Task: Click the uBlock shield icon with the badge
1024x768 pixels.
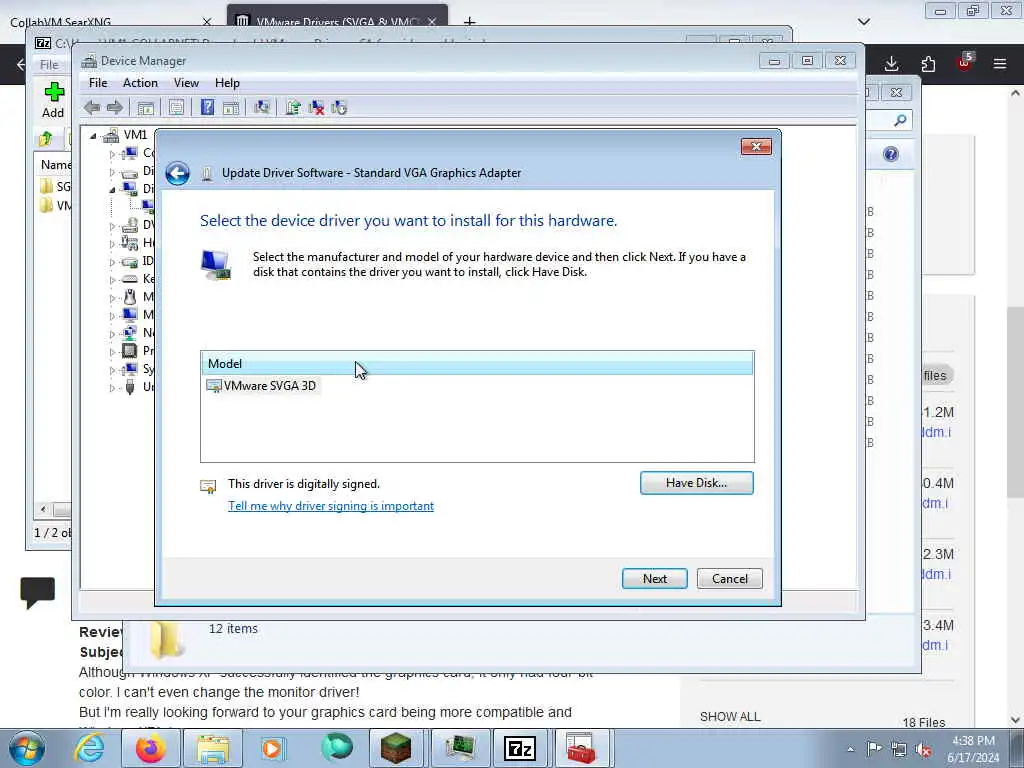Action: tap(964, 62)
